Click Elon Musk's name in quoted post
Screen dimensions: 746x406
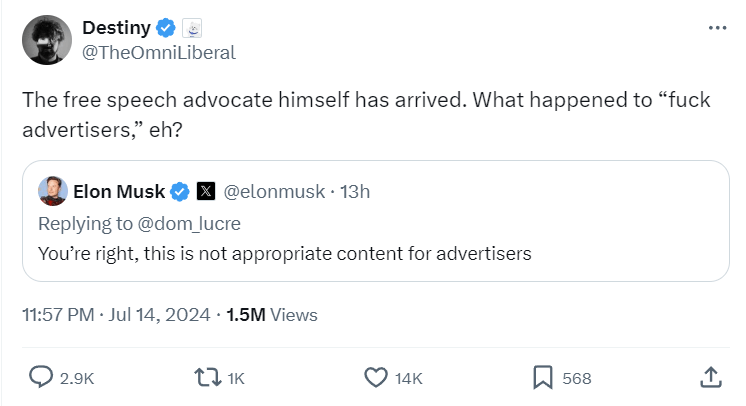pyautogui.click(x=120, y=190)
